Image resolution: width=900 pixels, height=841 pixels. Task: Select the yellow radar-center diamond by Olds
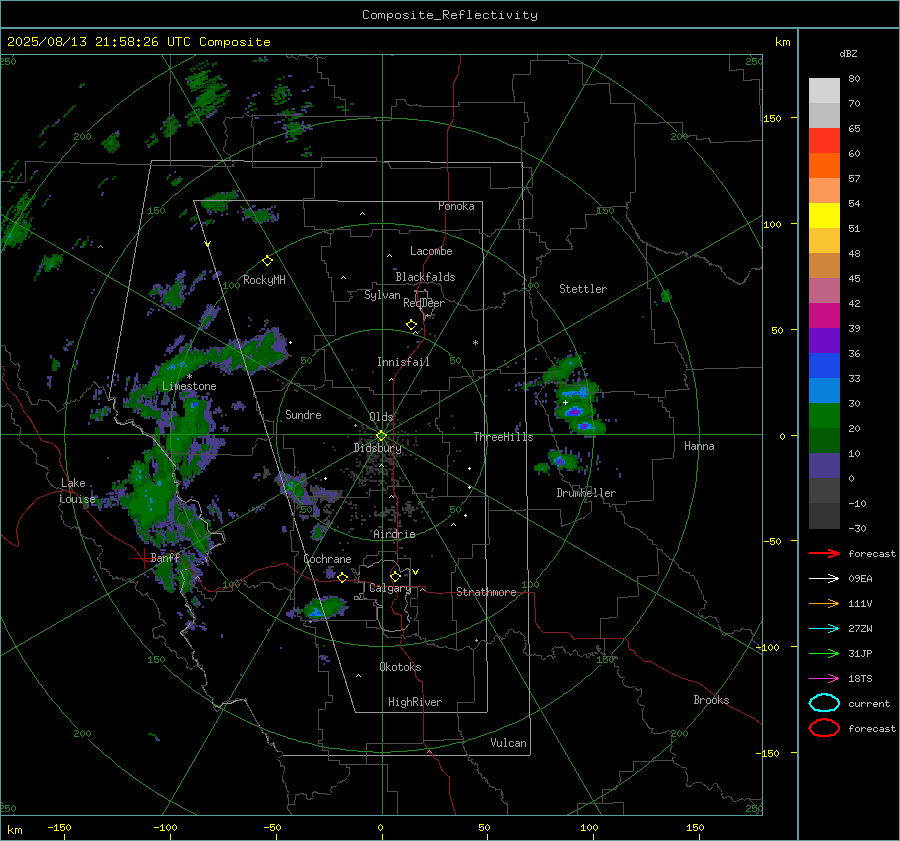[x=381, y=436]
